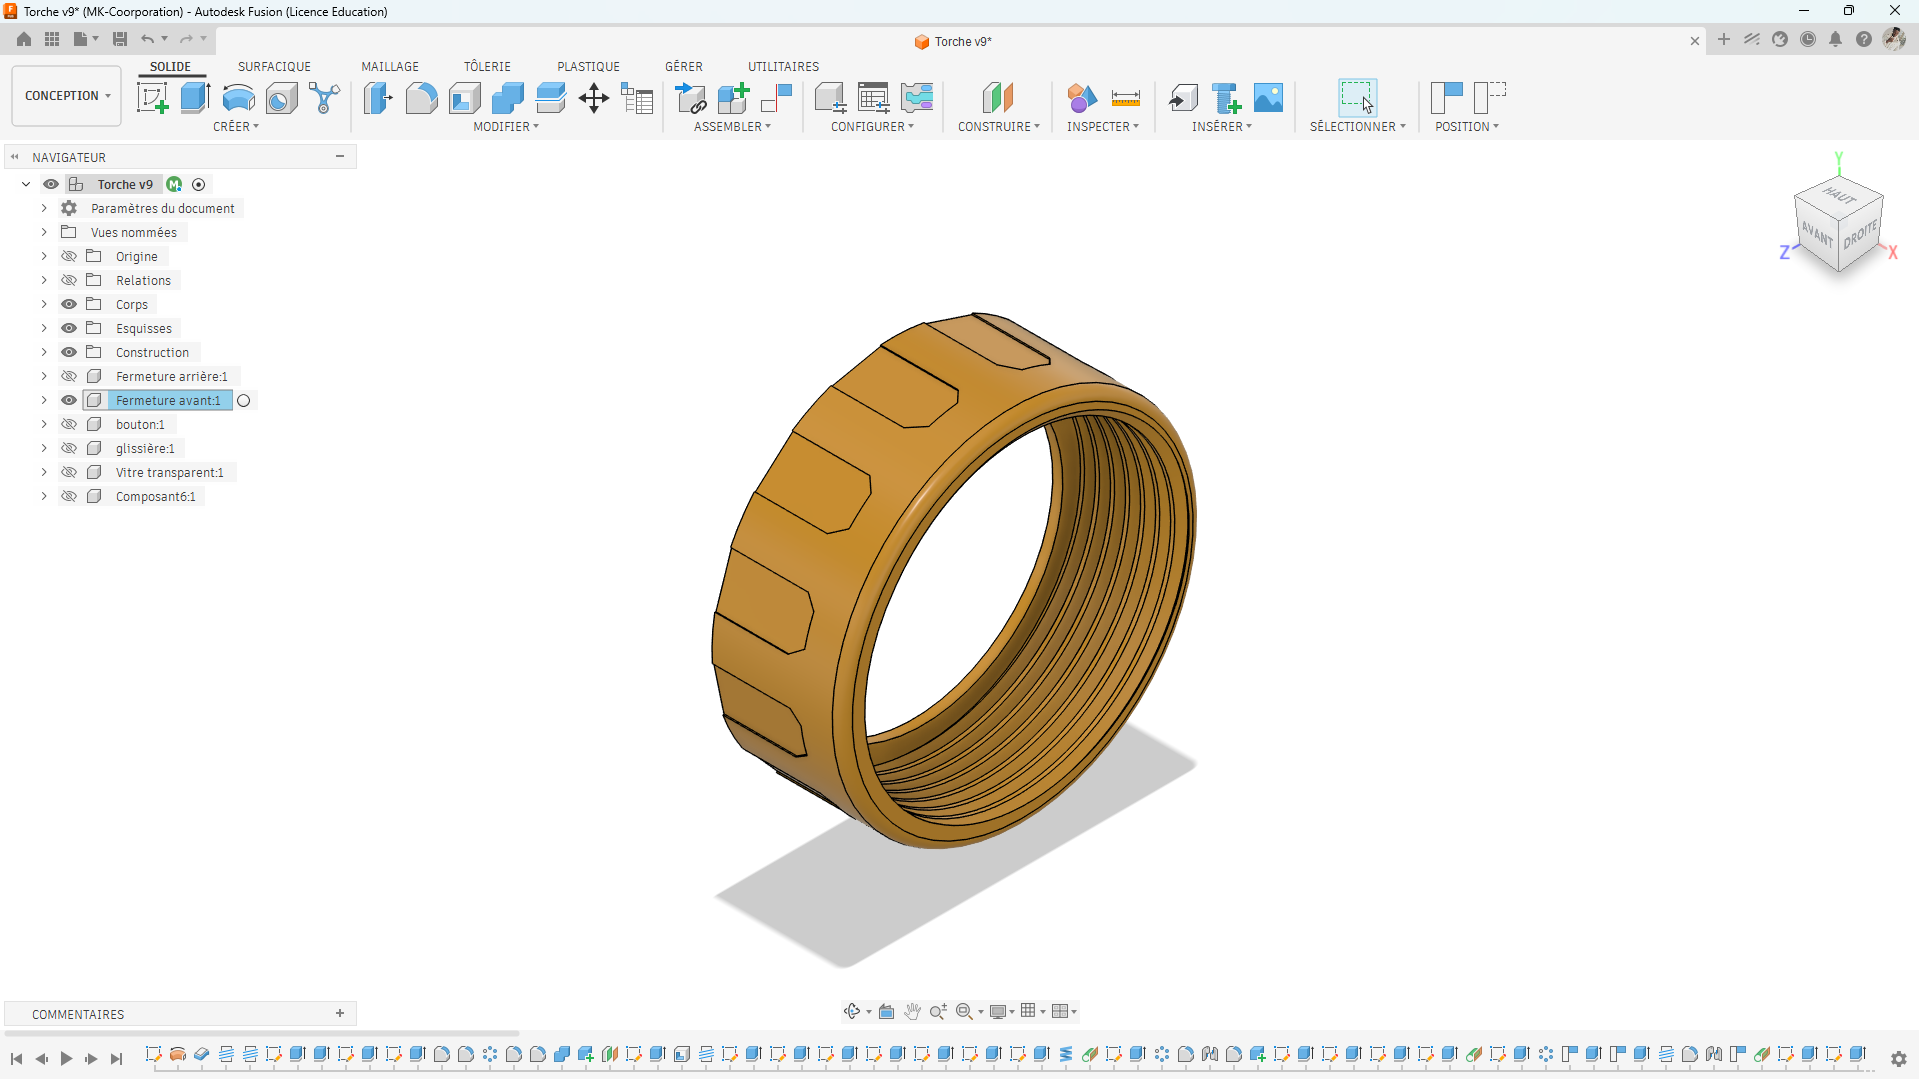Open the Orbit navigation tool
Image resolution: width=1919 pixels, height=1079 pixels.
click(852, 1011)
